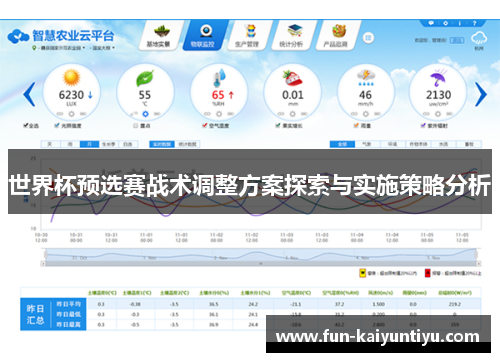The image size is (500, 362).
Task: Open gear settings under 2130 uw/cm² card
Action: click(438, 114)
